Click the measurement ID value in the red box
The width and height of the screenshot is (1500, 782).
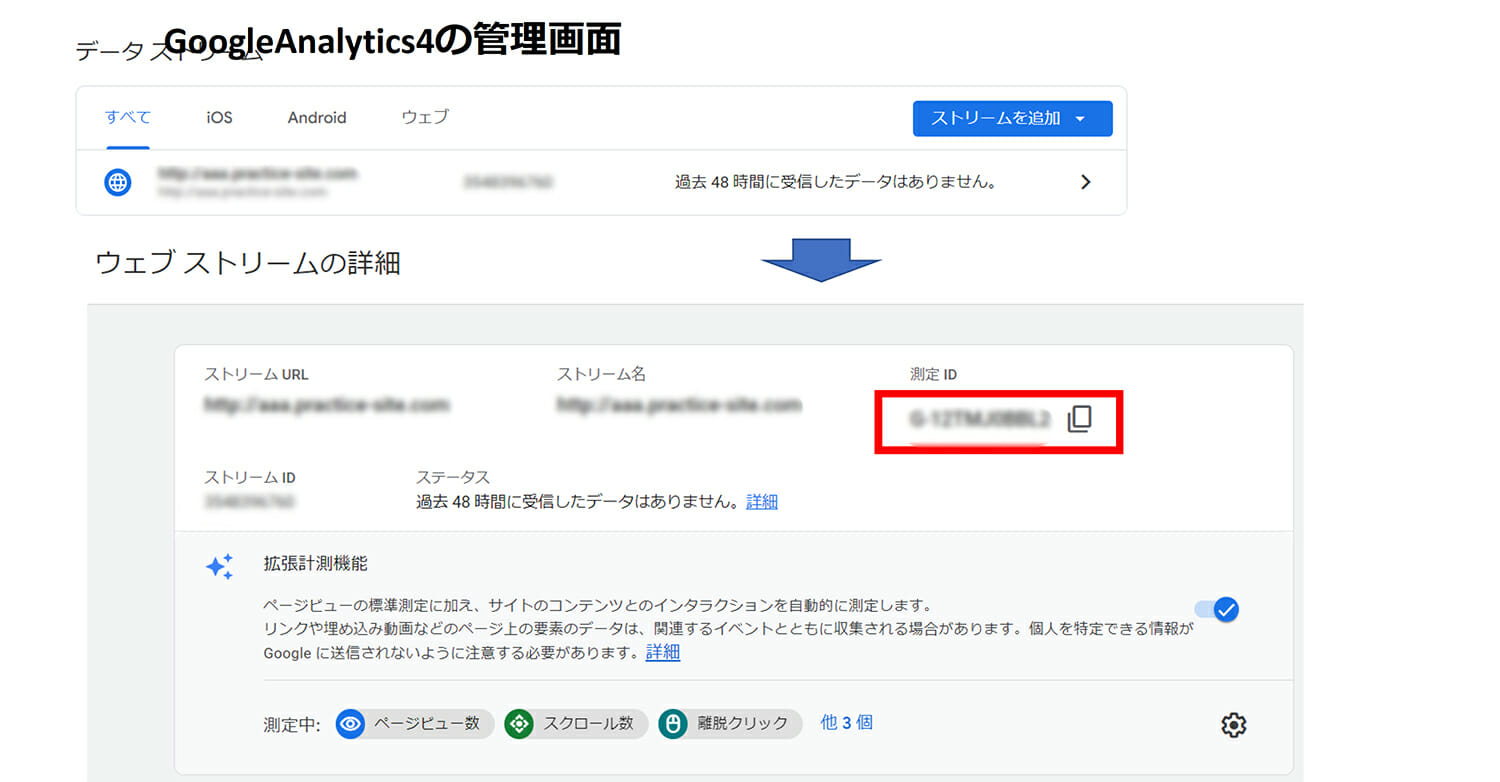[980, 420]
